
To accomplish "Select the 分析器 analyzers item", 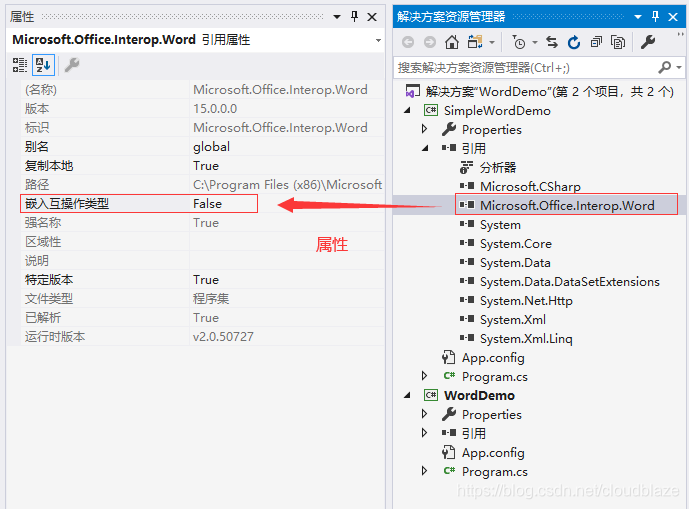I will (498, 167).
